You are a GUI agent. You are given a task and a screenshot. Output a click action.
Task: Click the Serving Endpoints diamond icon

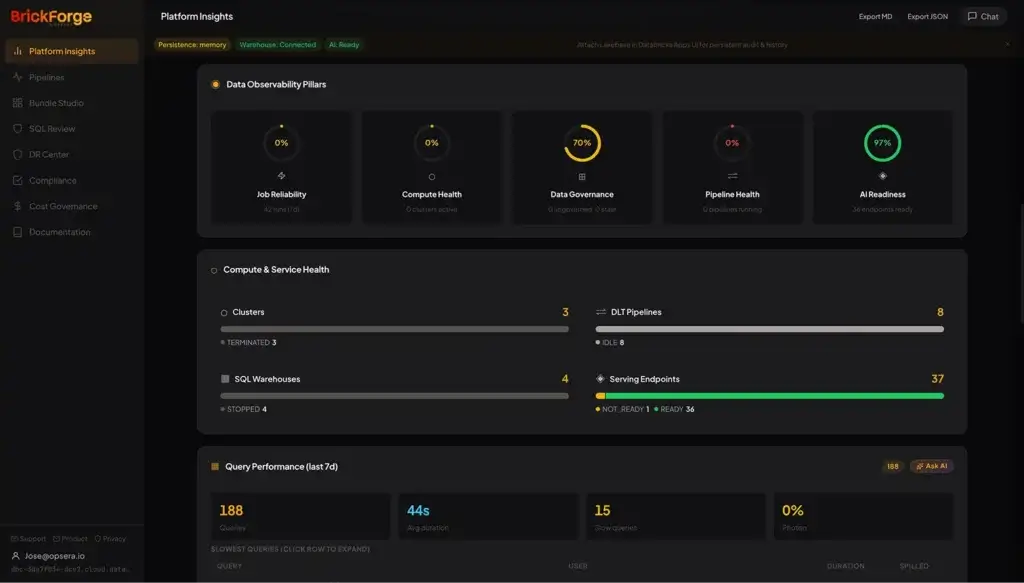600,379
